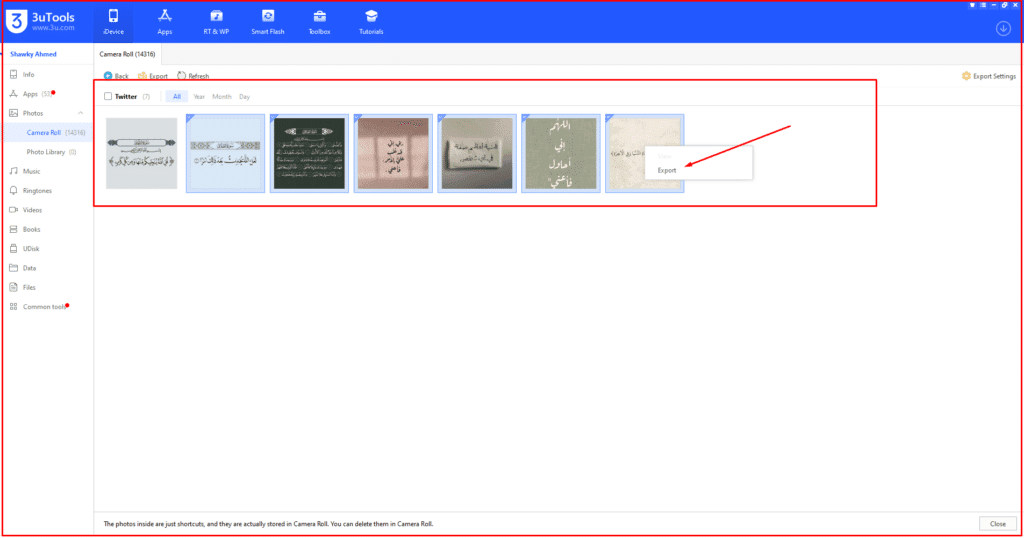1024x538 pixels.
Task: Click the download manager arrow icon
Action: click(1003, 28)
